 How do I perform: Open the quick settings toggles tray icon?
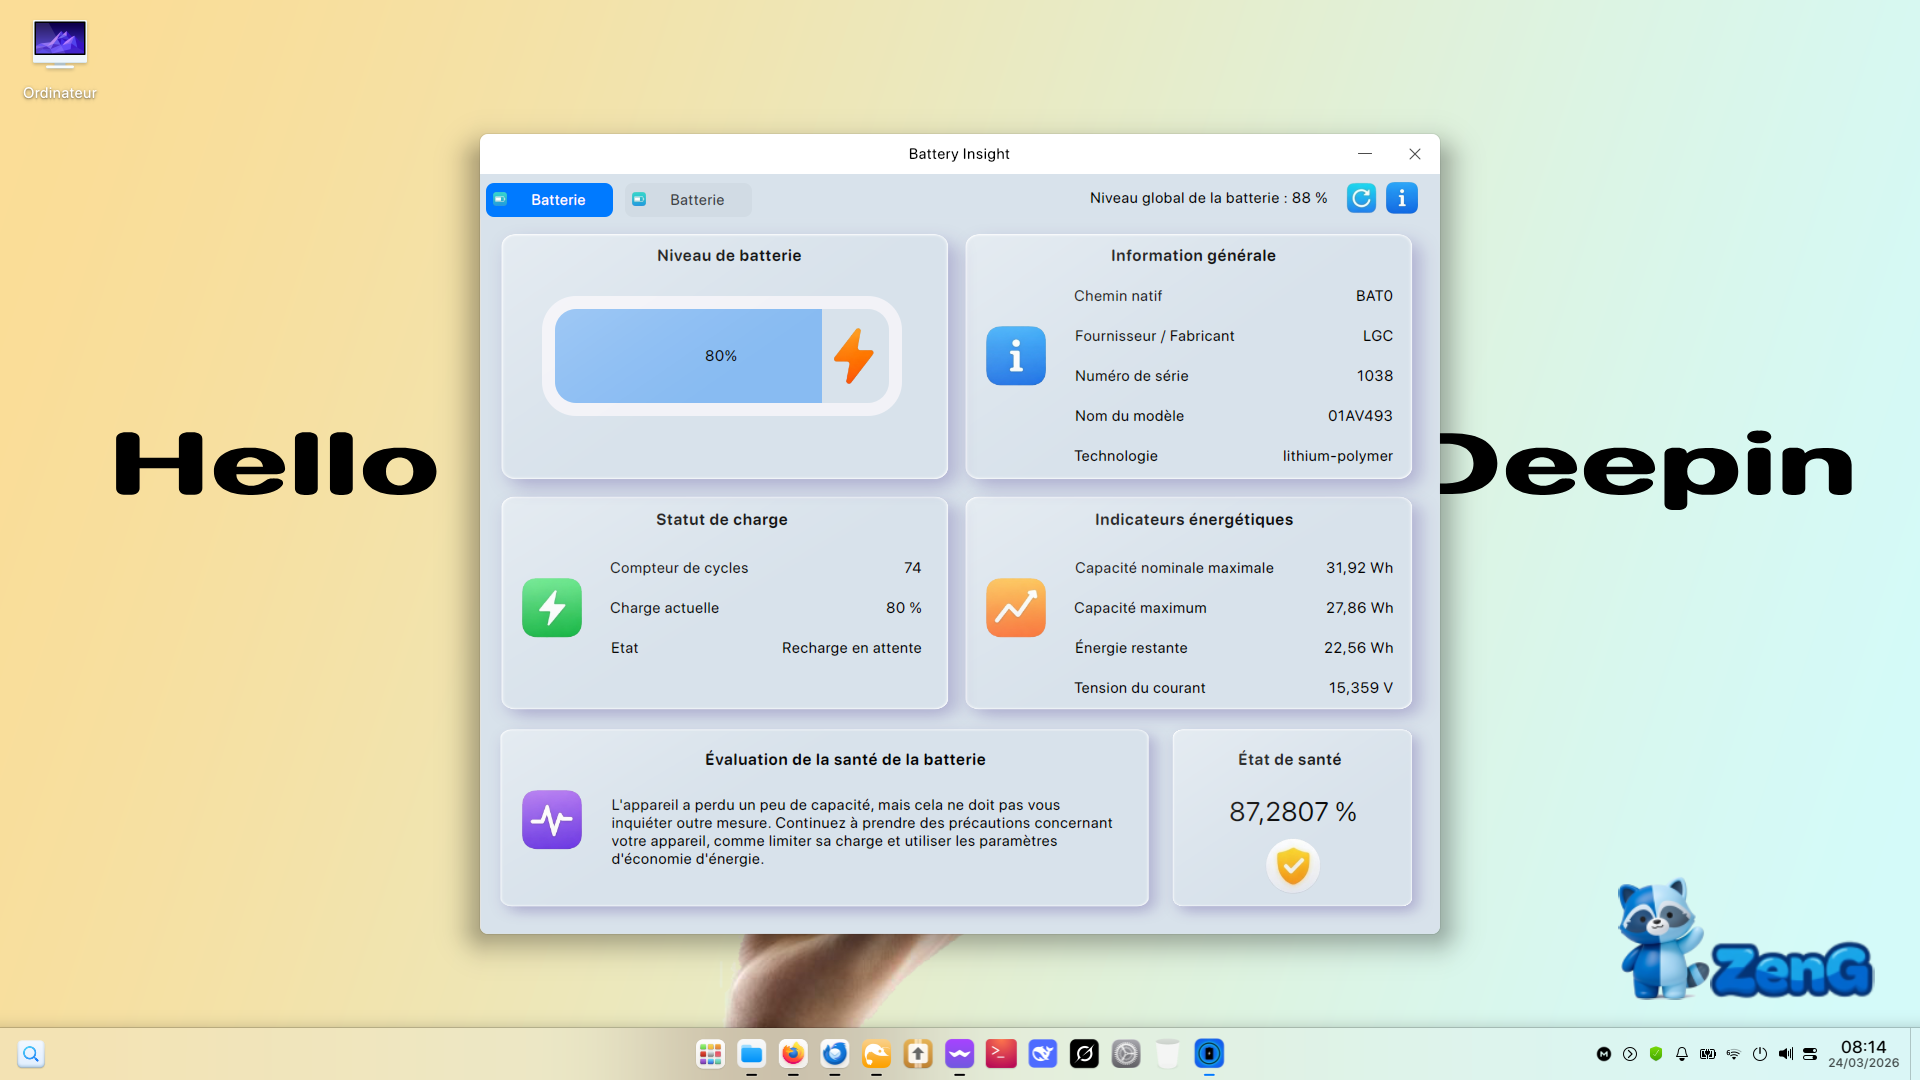[1810, 1054]
